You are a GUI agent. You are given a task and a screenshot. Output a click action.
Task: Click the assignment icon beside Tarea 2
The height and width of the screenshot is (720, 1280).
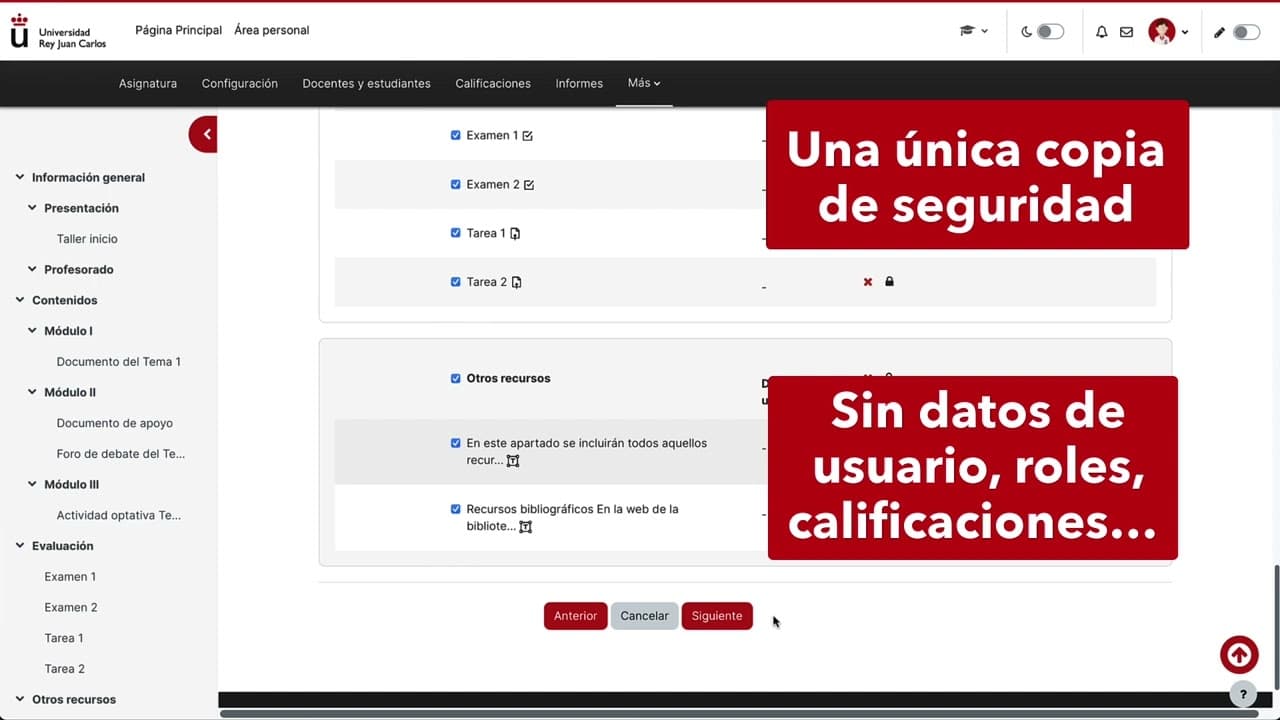tap(517, 283)
